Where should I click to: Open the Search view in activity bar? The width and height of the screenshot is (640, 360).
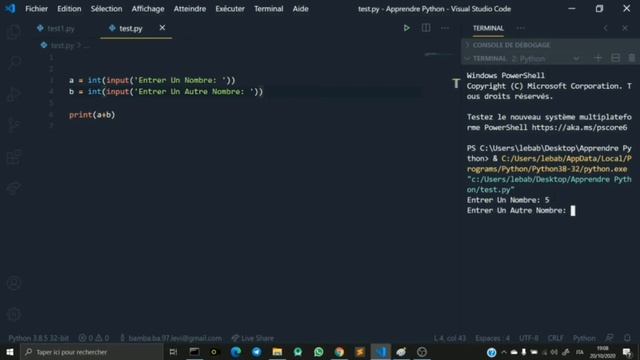tap(13, 63)
